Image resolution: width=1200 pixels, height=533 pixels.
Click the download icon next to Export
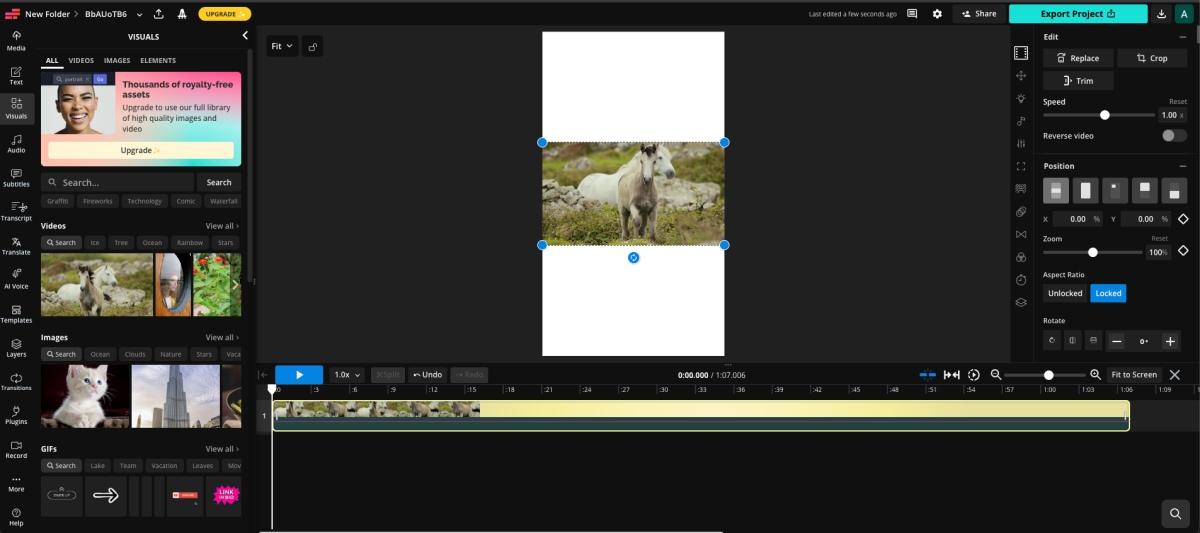tap(1161, 14)
